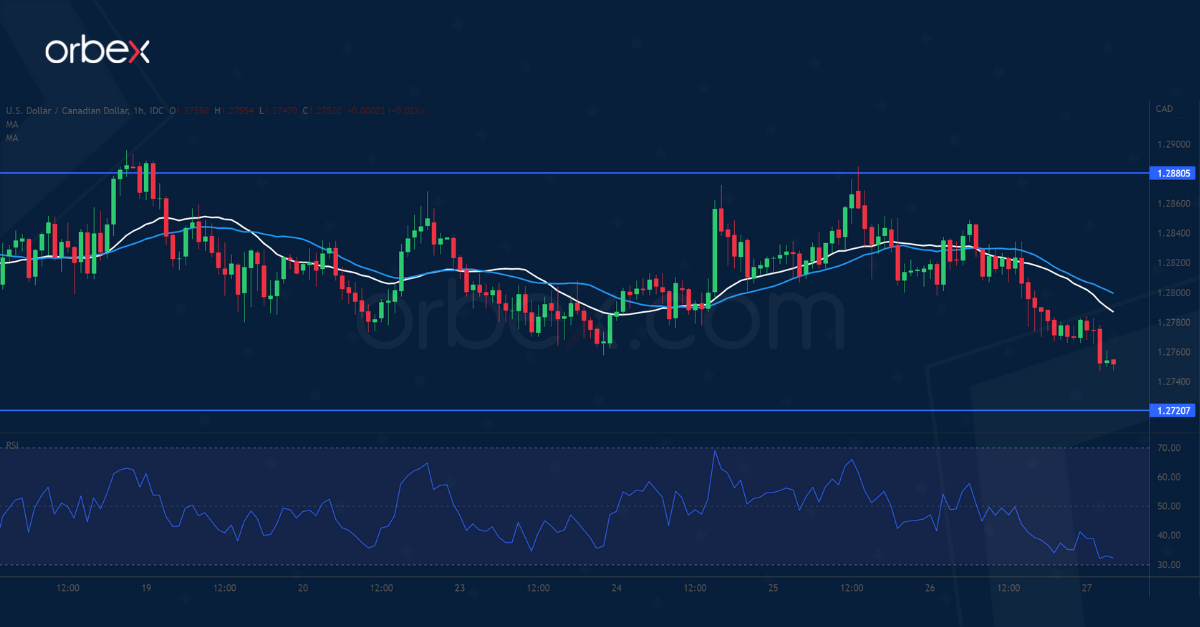
Task: Click date marker 23 on time axis
Action: [461, 589]
